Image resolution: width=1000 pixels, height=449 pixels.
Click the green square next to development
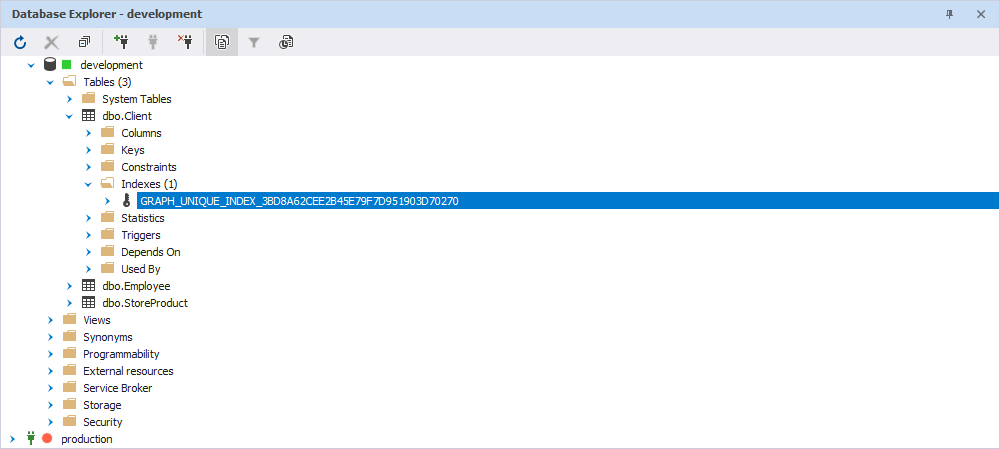(x=66, y=64)
